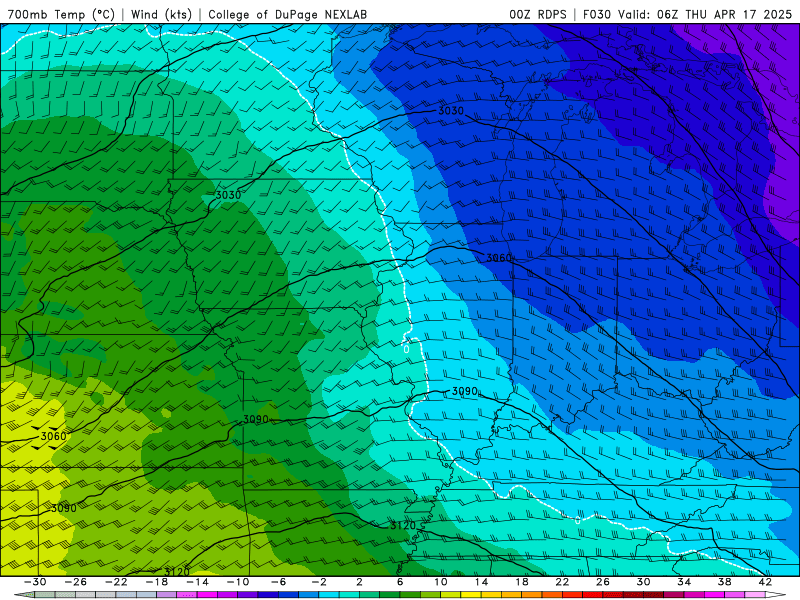Viewport: 800px width, 600px height.
Task: Select the "14" color scale value
Action: point(481,582)
